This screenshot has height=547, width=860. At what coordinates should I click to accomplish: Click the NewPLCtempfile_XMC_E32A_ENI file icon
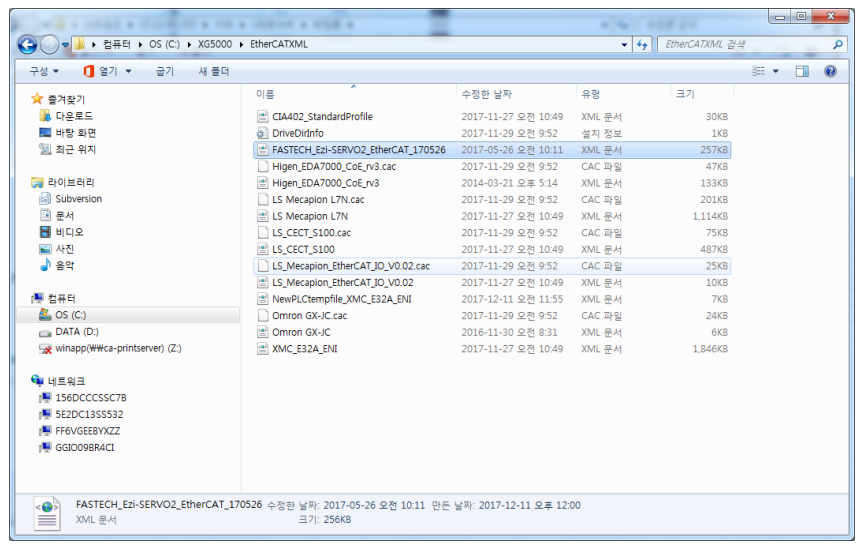tap(263, 299)
